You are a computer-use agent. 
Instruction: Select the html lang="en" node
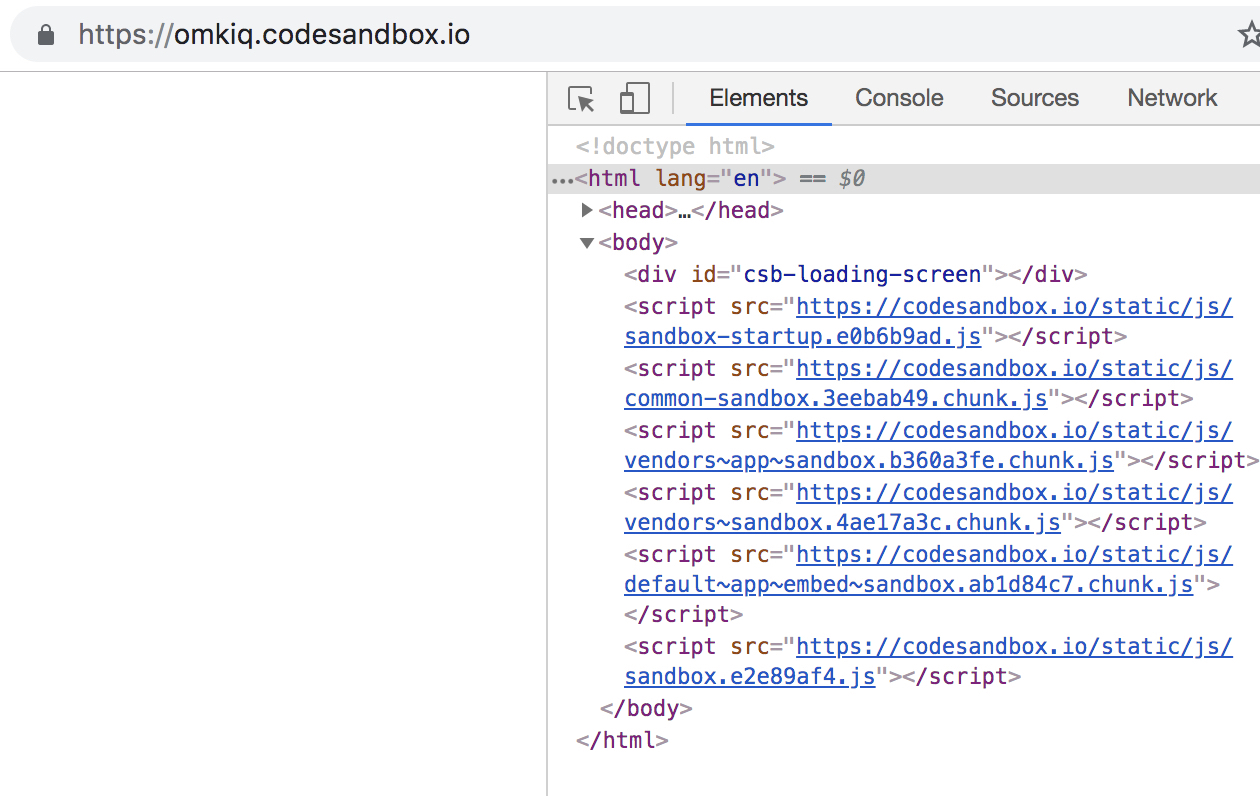681,178
